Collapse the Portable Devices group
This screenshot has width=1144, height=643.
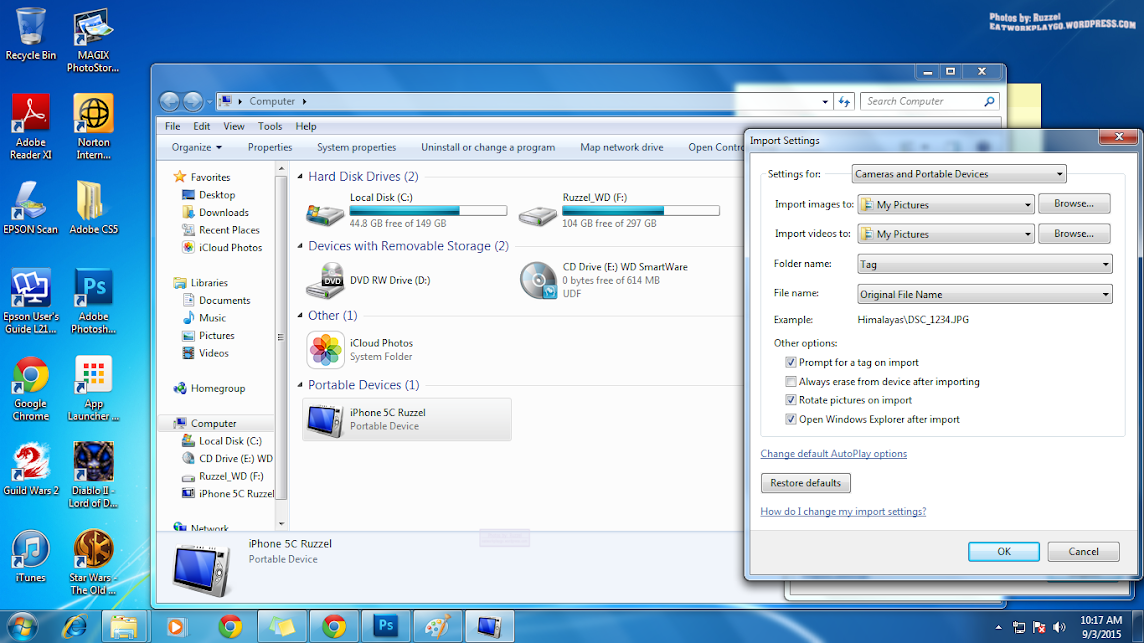(301, 385)
